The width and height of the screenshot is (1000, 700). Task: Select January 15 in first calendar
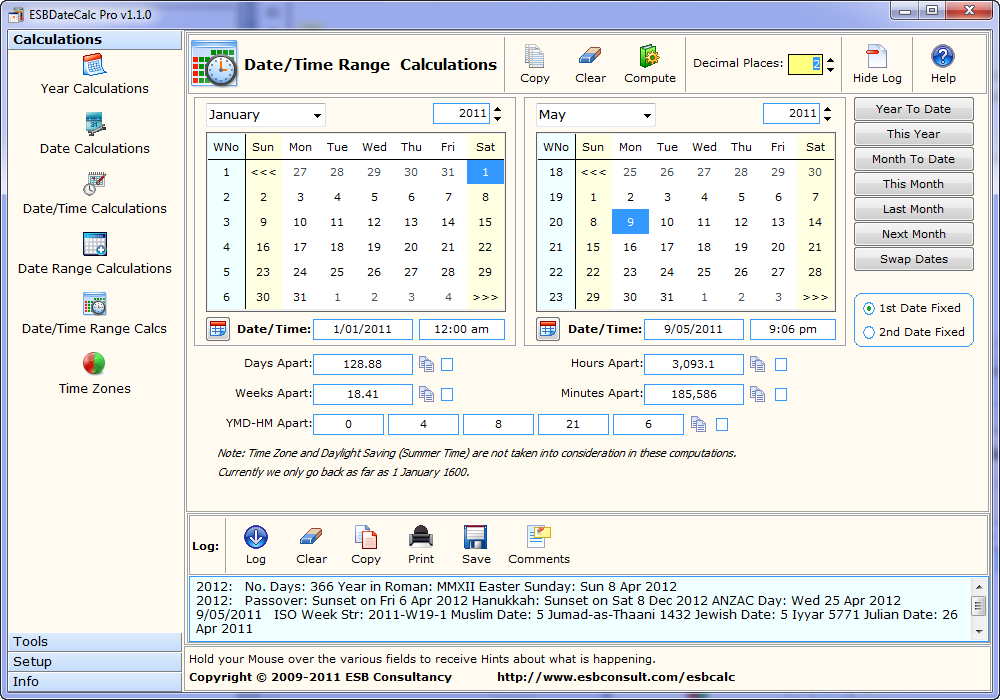(485, 222)
